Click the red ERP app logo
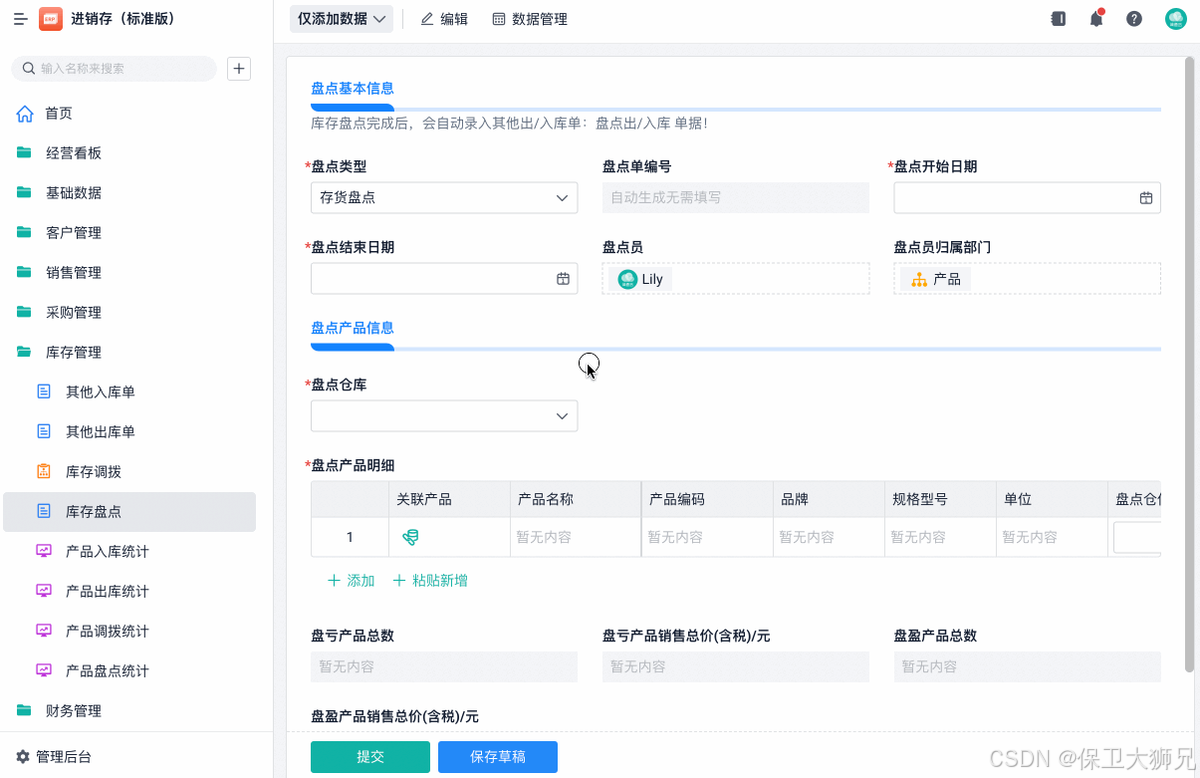Viewport: 1200px width, 778px height. [x=50, y=19]
